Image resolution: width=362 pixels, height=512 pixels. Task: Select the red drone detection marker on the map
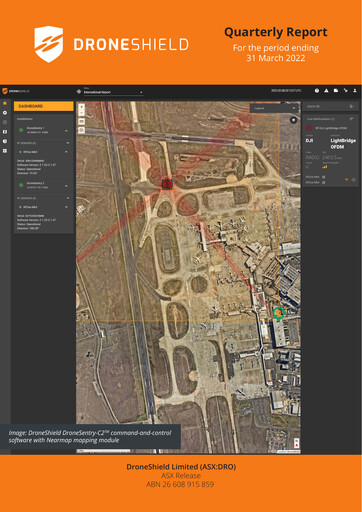tap(167, 184)
